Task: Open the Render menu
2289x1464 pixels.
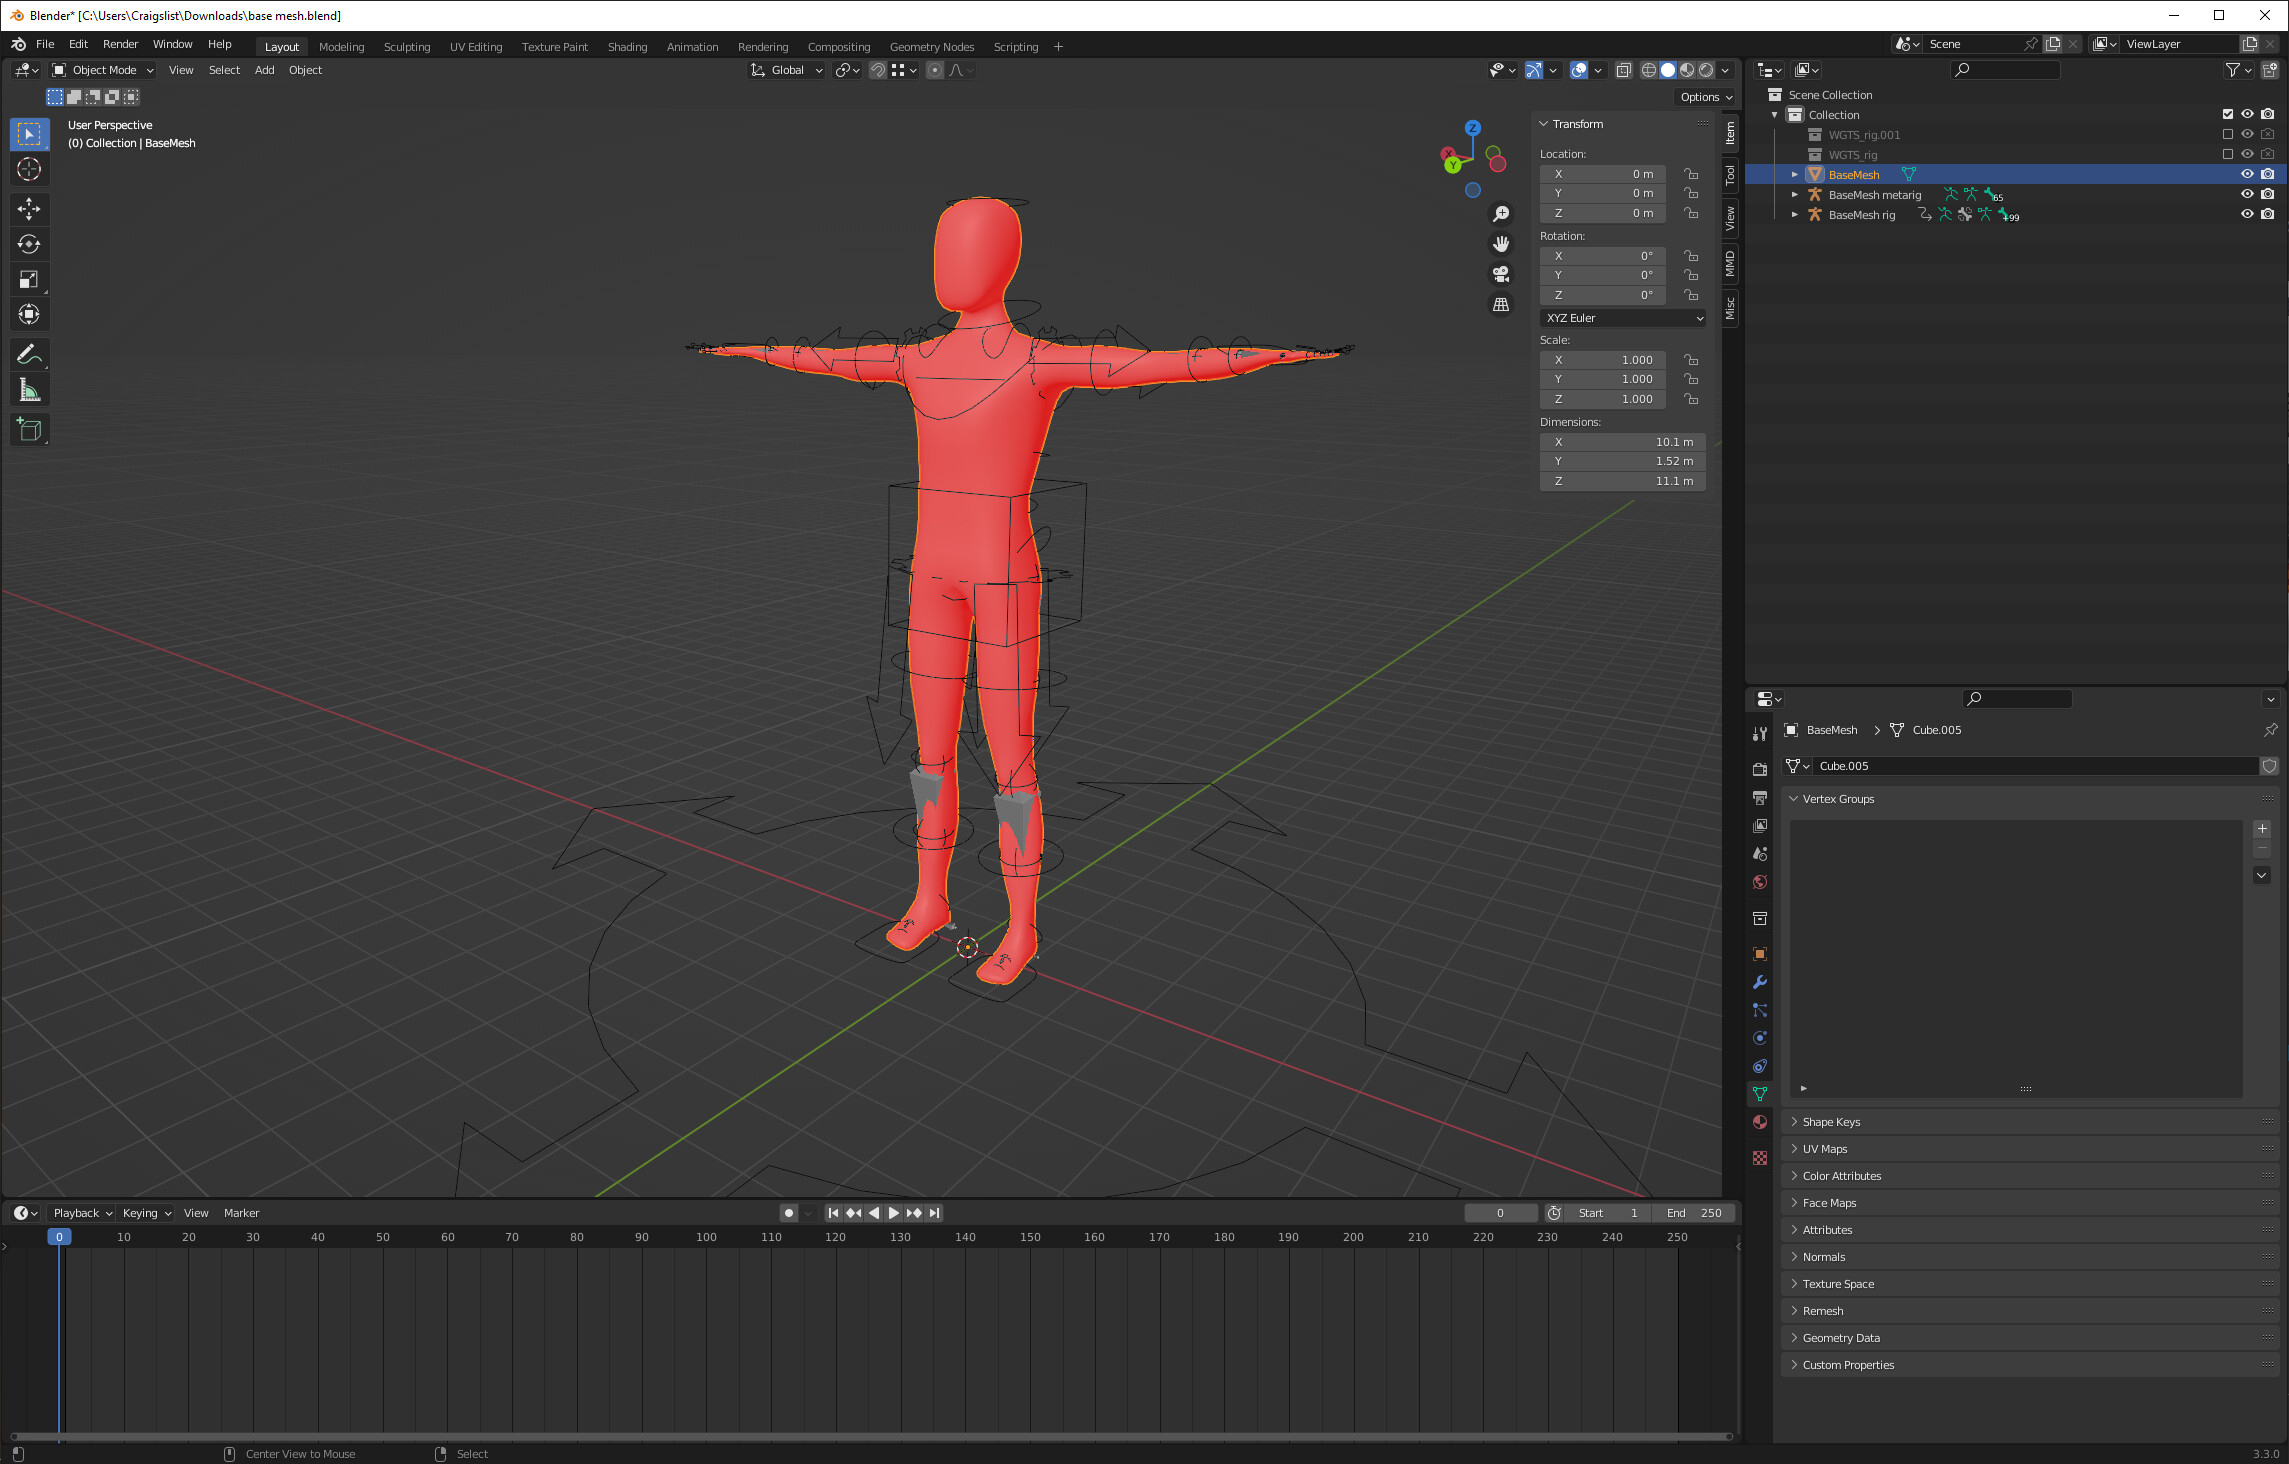Action: click(x=120, y=44)
